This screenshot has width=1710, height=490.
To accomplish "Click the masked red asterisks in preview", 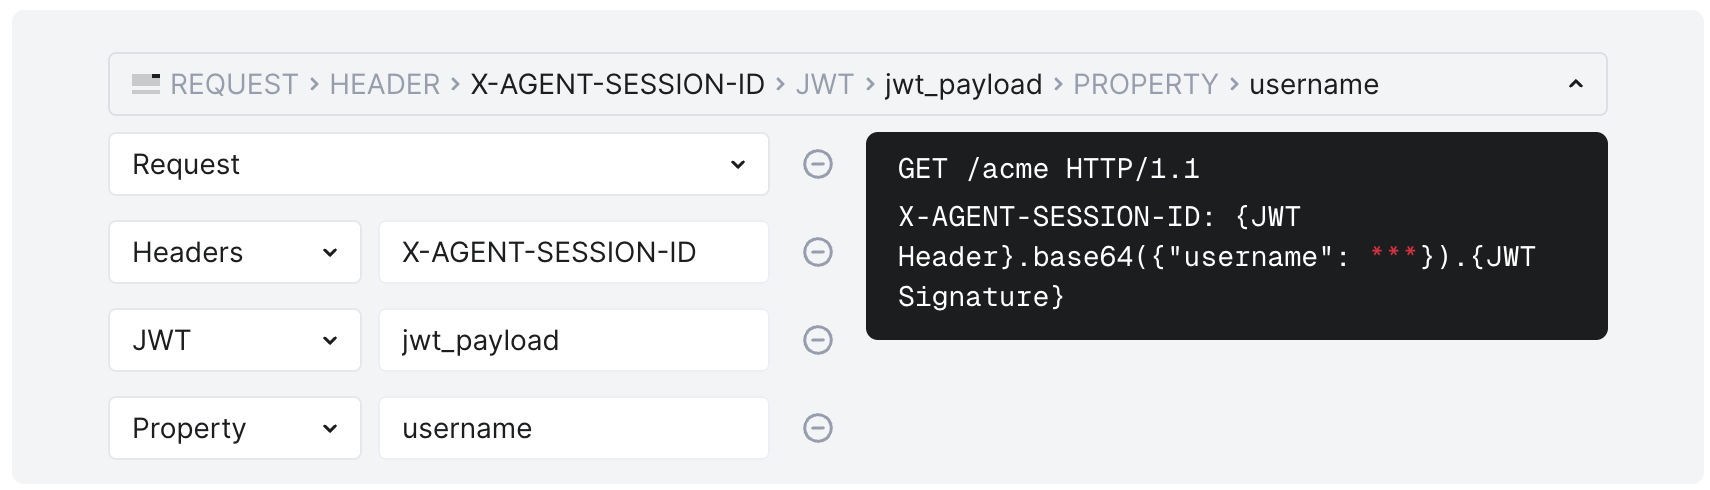I will tap(1393, 254).
